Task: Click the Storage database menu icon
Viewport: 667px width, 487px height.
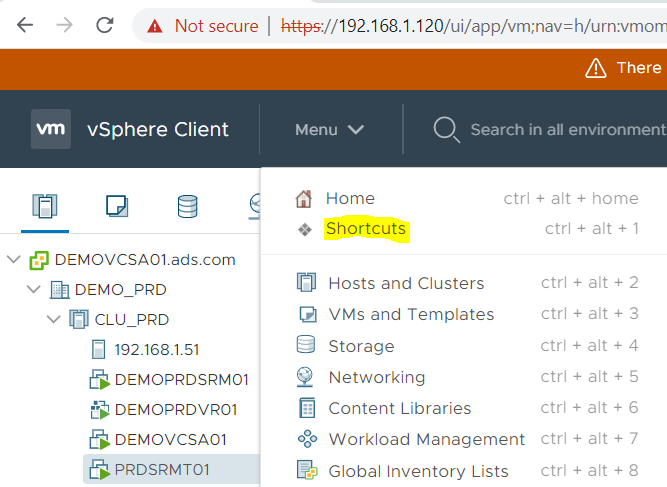Action: (x=306, y=345)
